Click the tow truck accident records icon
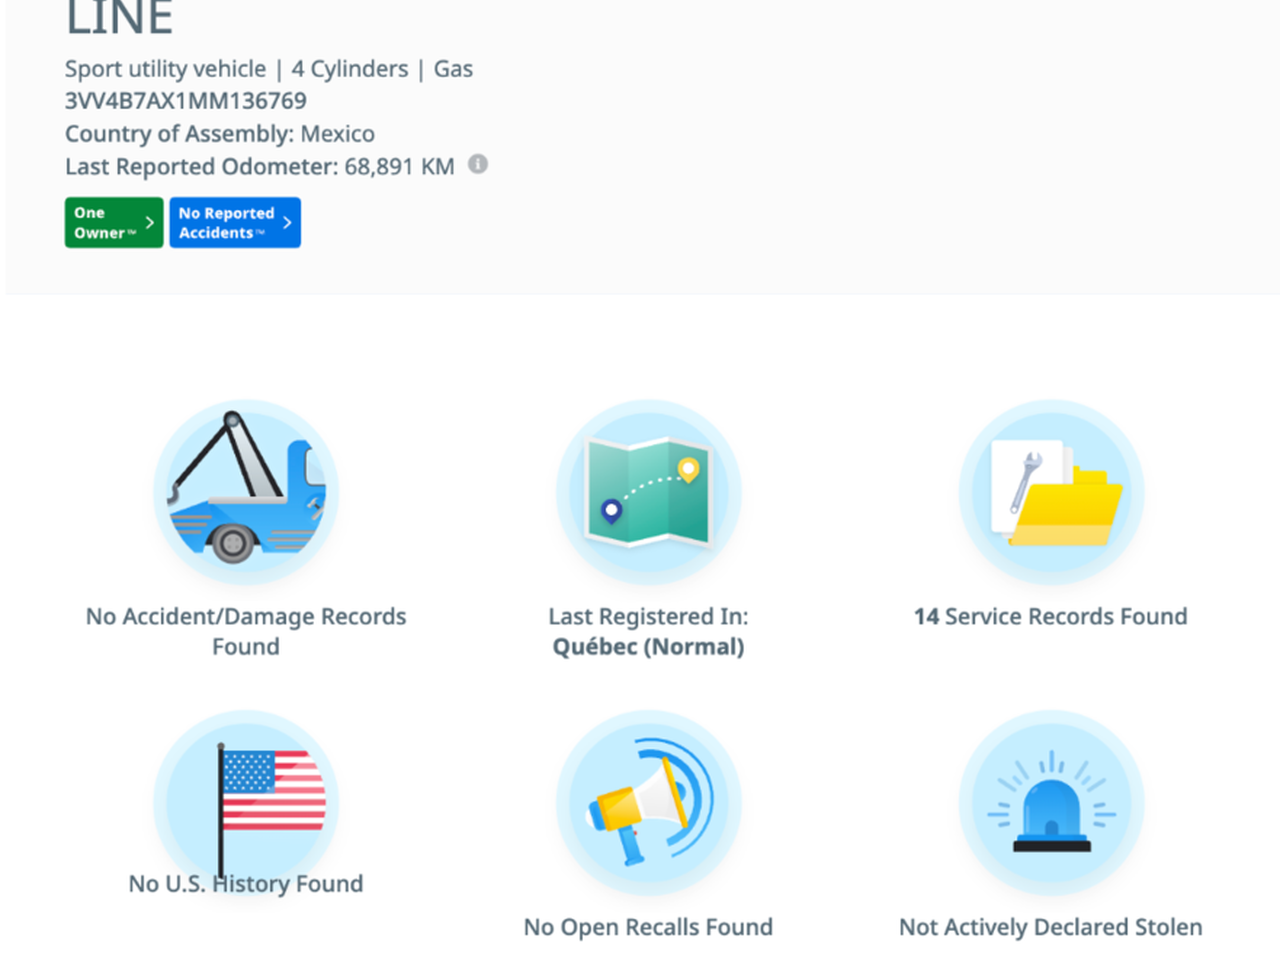Image resolution: width=1280 pixels, height=960 pixels. point(246,492)
